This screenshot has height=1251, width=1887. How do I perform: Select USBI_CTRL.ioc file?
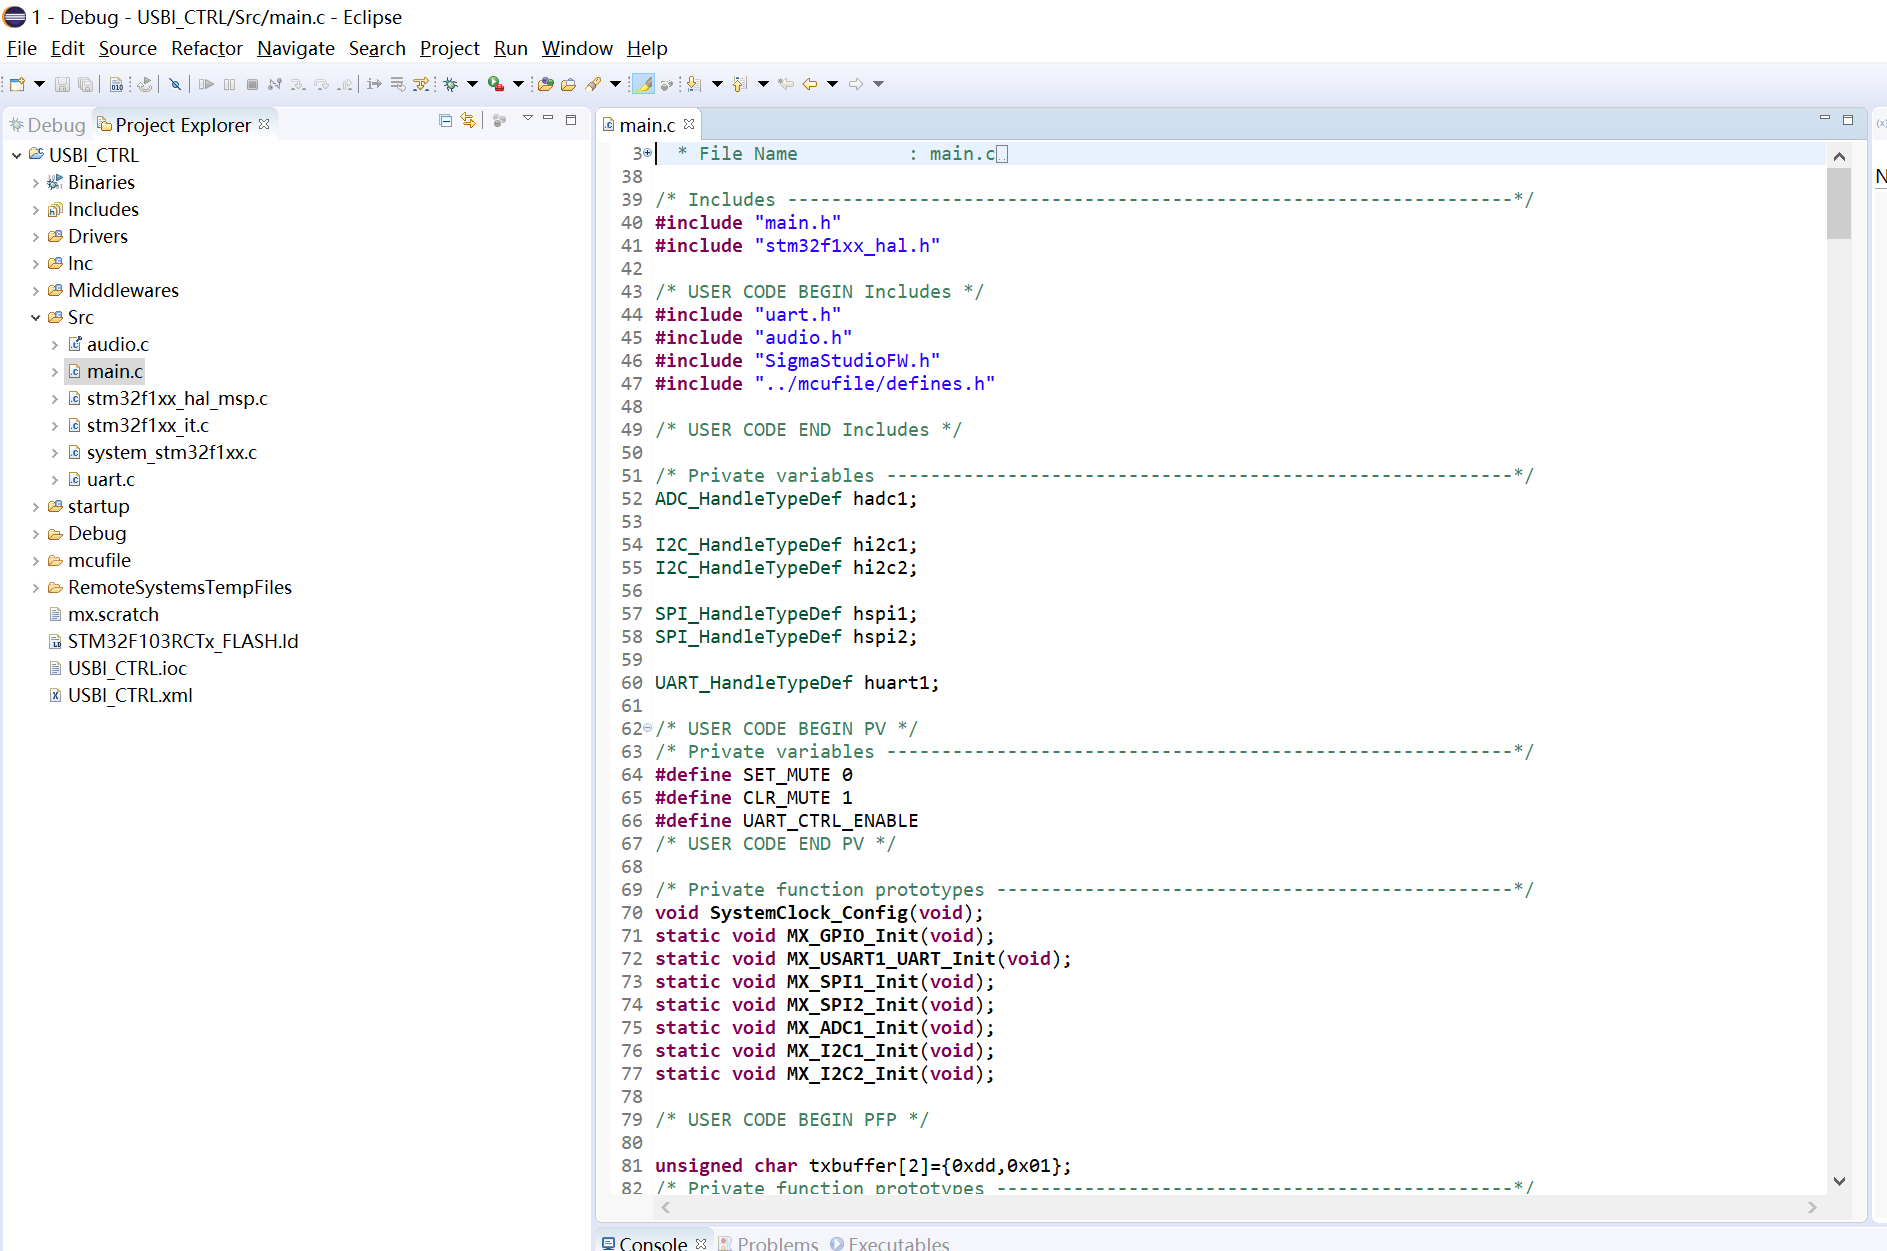(118, 669)
